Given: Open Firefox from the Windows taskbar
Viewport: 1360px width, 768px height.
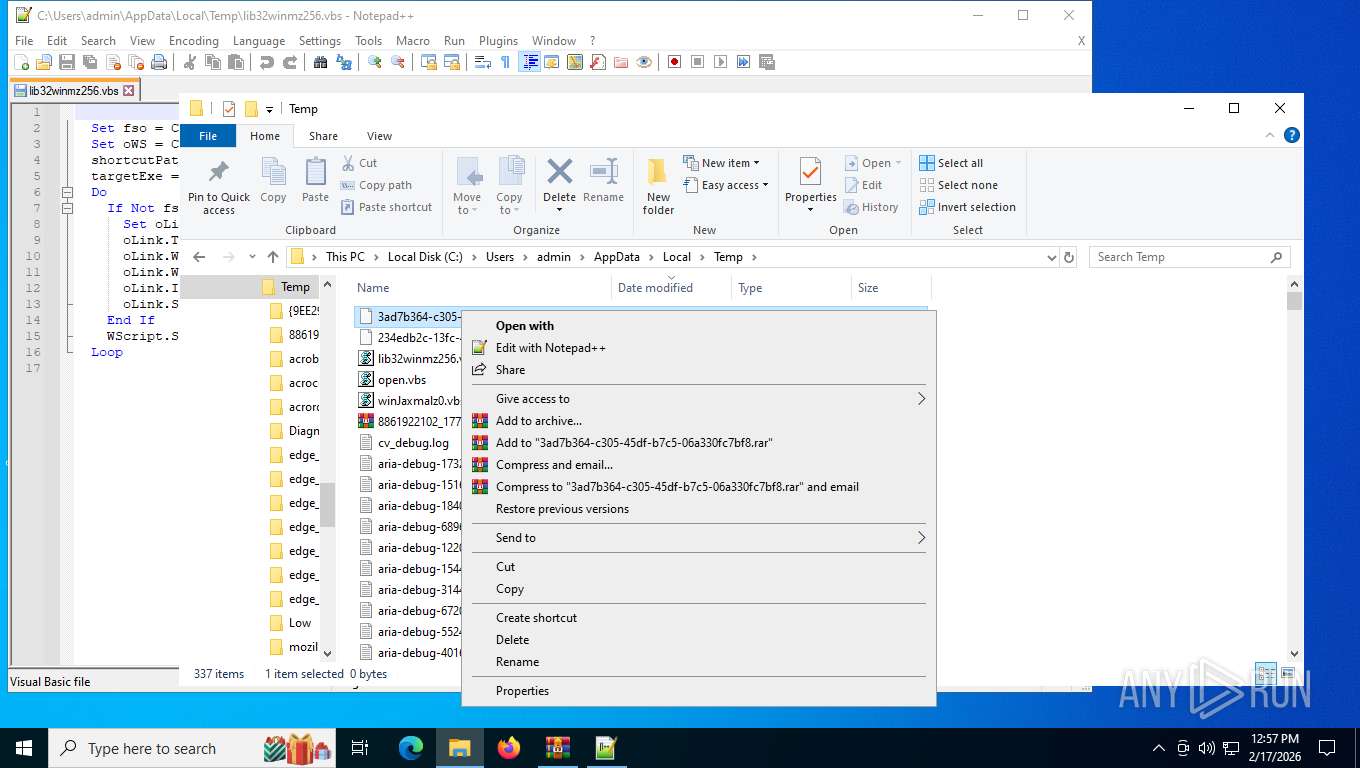Looking at the screenshot, I should tap(509, 747).
